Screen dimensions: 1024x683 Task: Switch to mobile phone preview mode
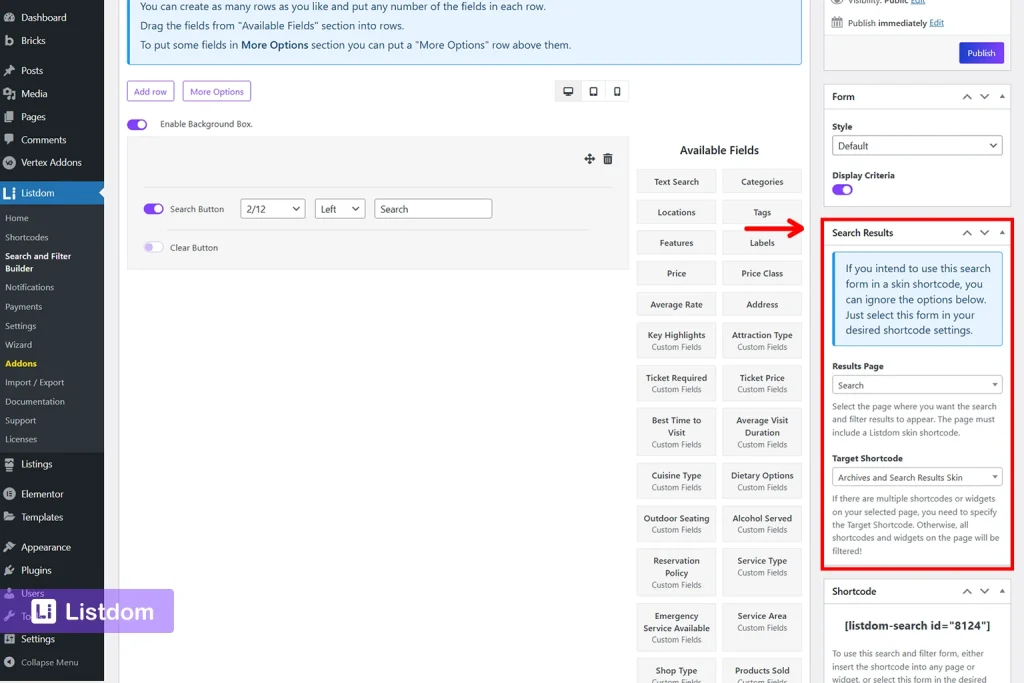point(617,90)
